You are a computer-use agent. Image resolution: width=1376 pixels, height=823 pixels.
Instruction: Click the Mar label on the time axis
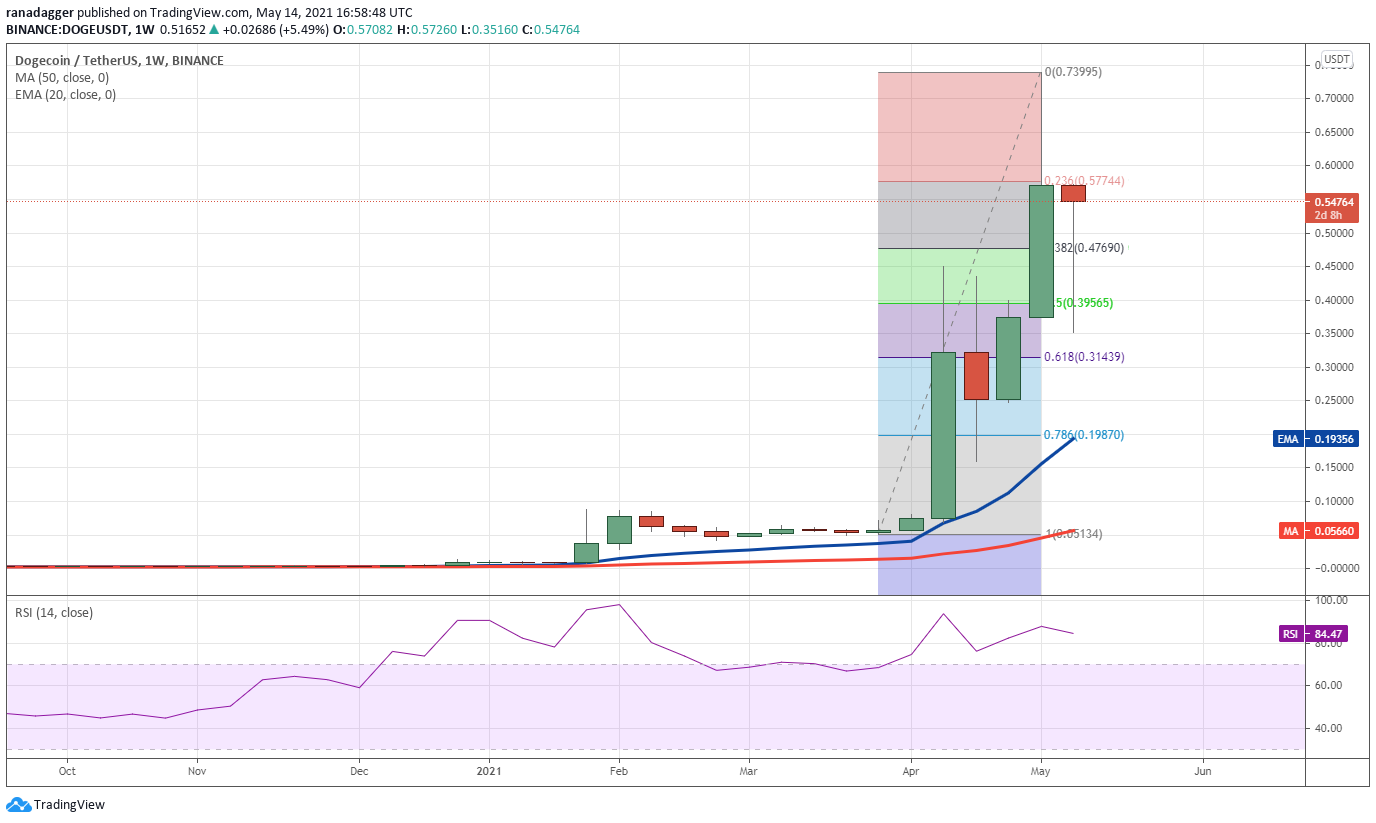click(x=747, y=771)
